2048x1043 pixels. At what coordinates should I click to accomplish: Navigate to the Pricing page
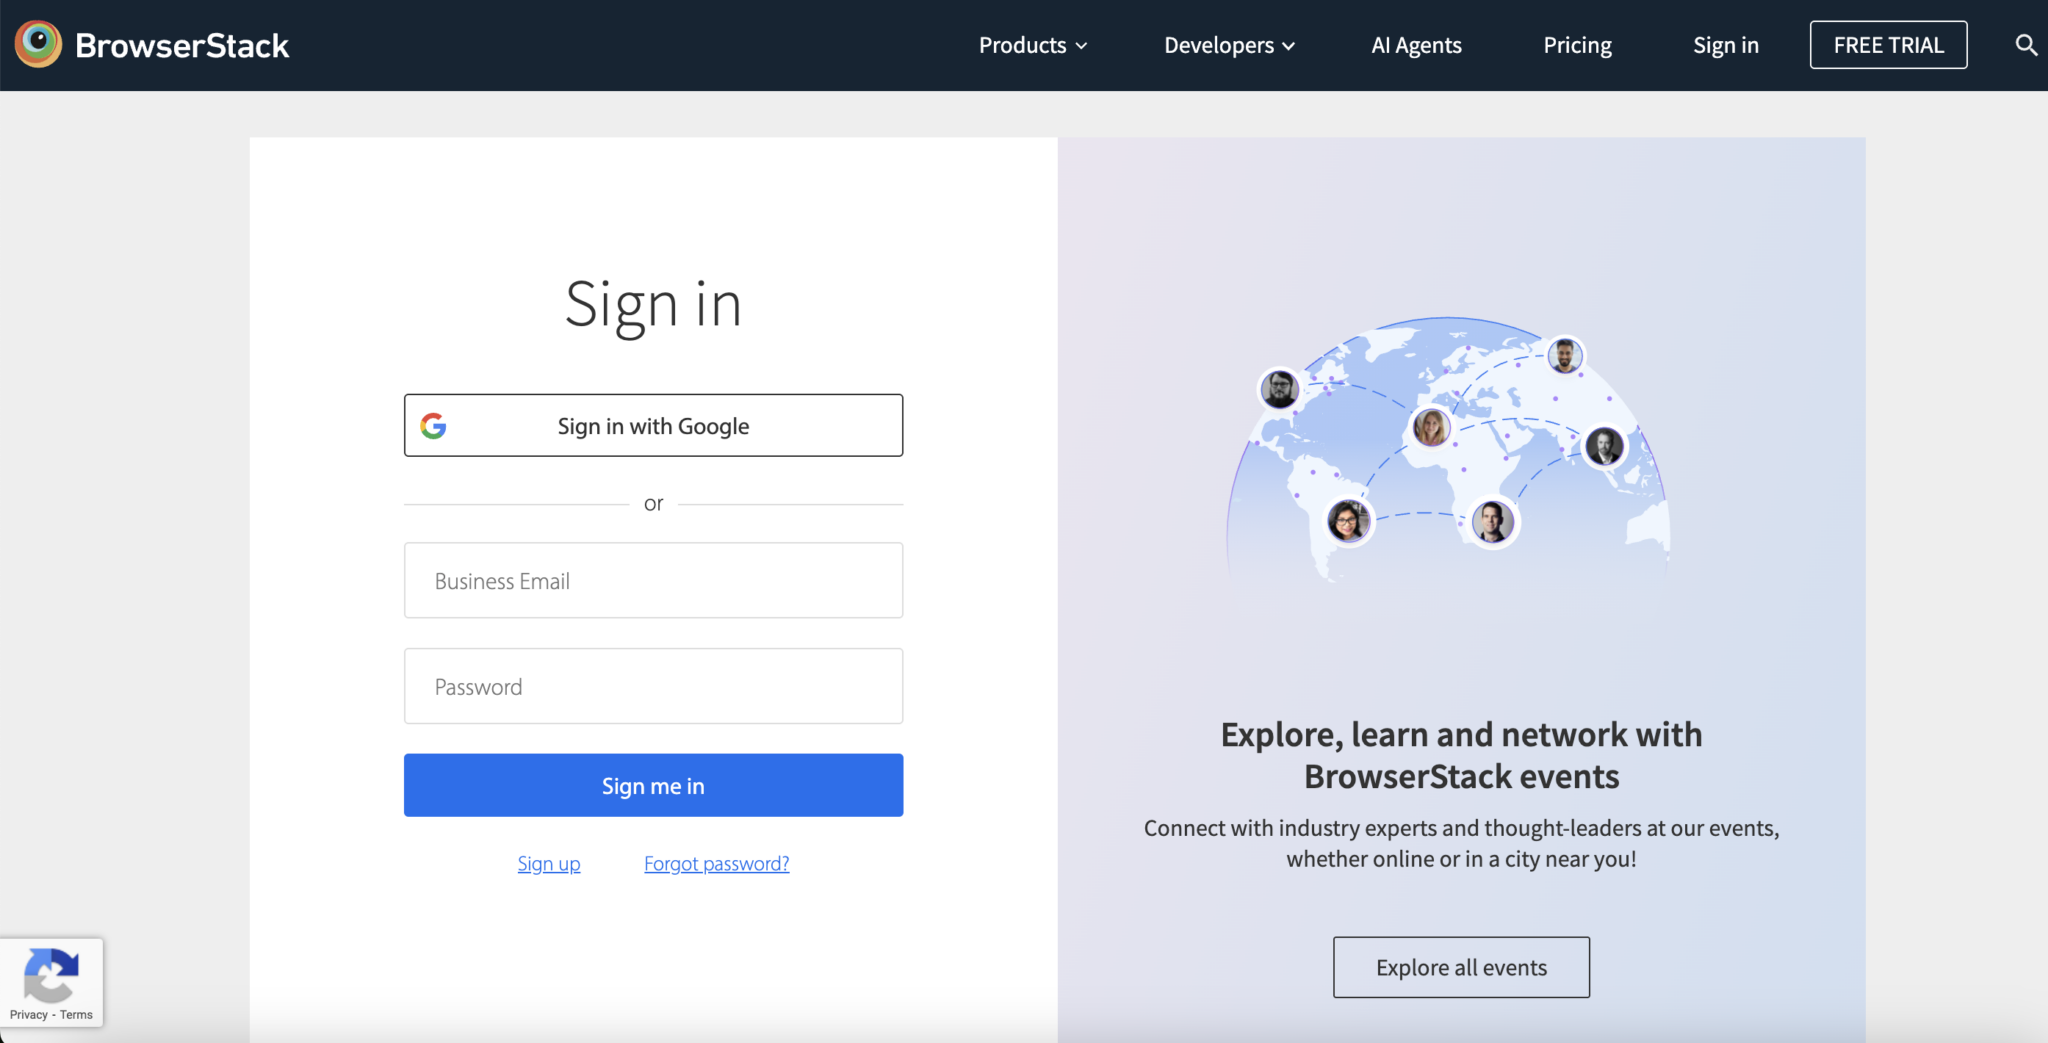click(x=1577, y=45)
